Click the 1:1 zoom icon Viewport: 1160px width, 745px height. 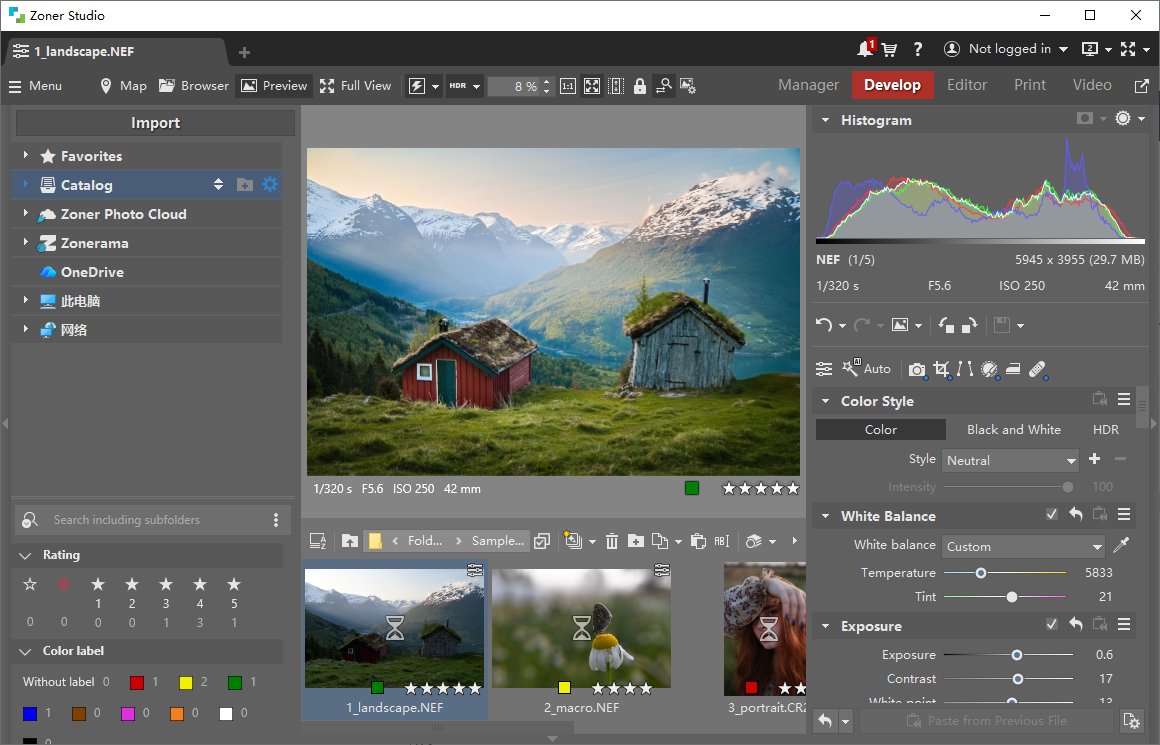[x=567, y=87]
